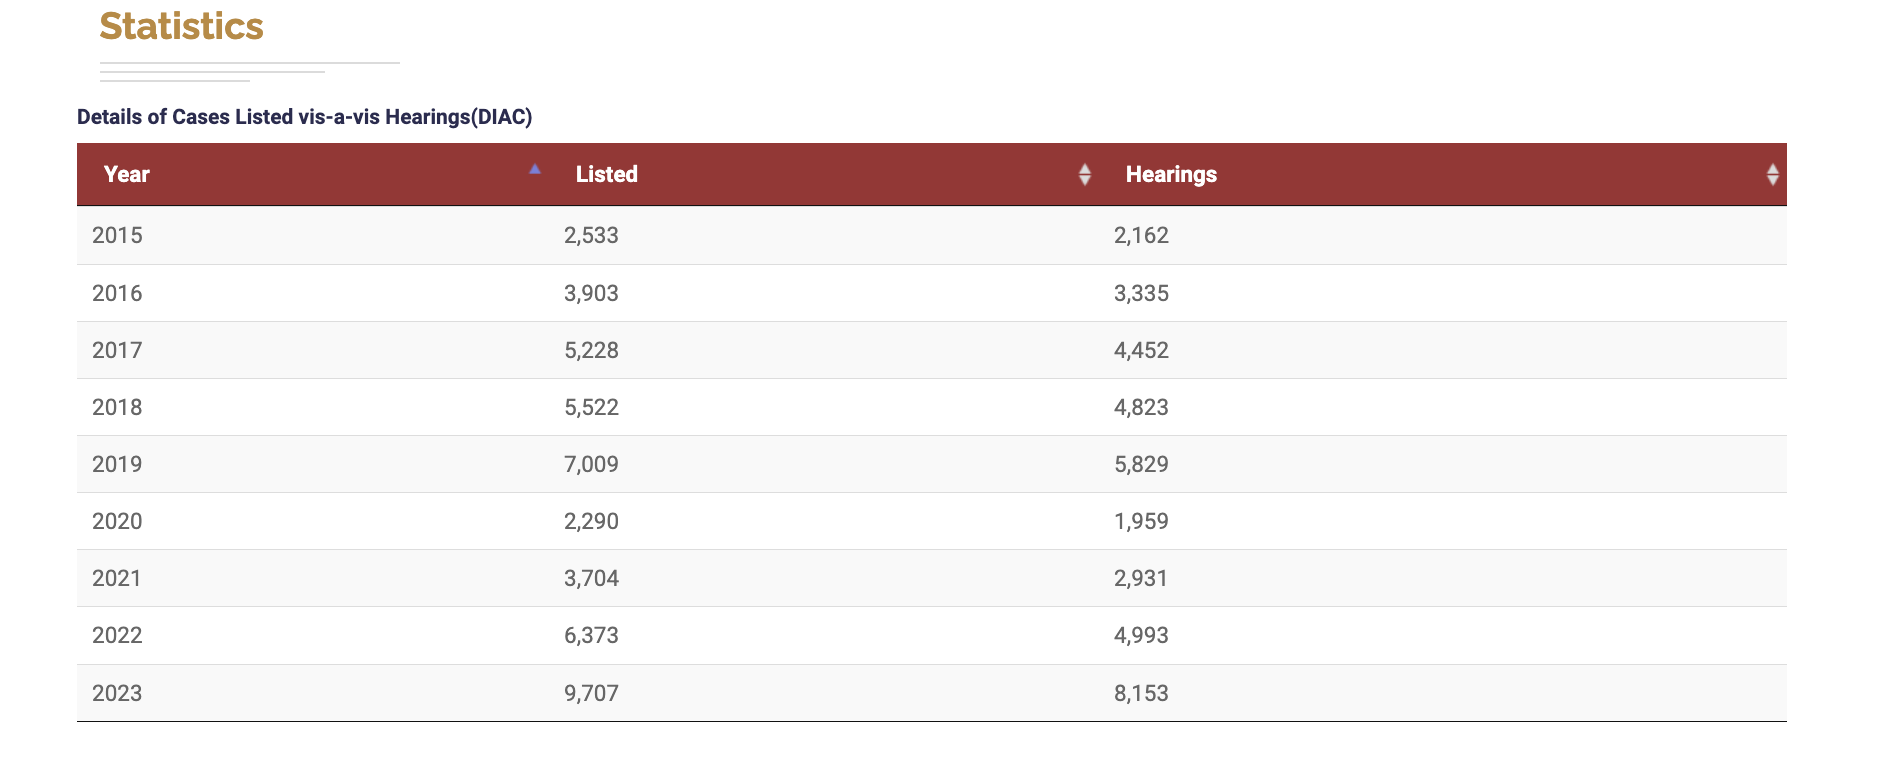Sort table by the Listed column label
1888x784 pixels.
pos(606,175)
